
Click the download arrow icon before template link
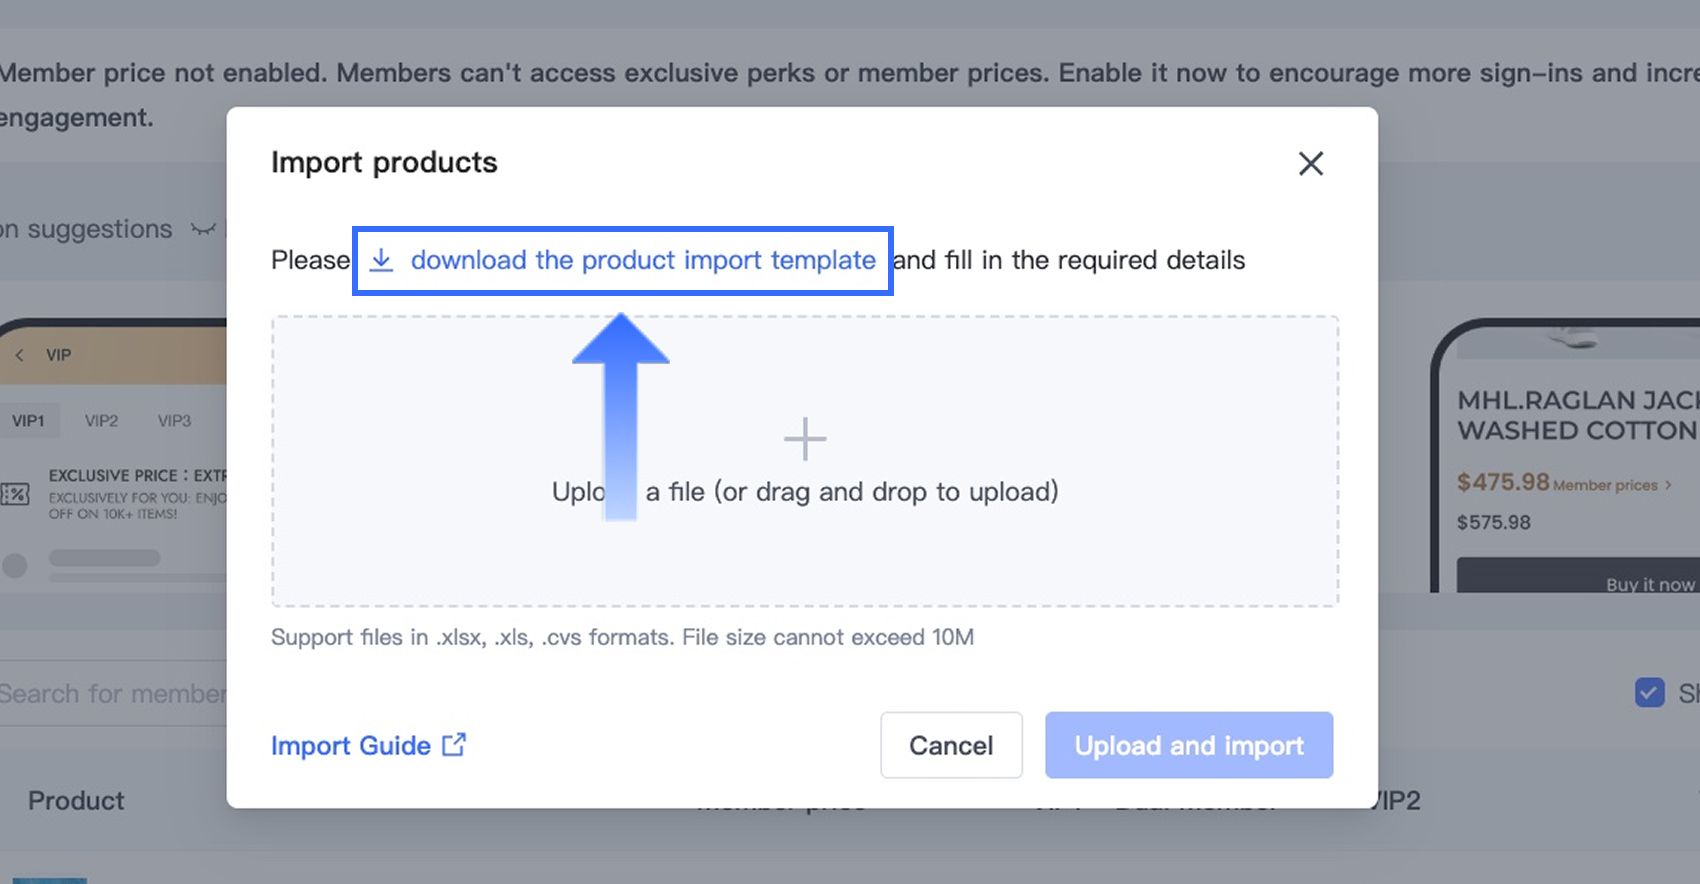click(x=381, y=260)
